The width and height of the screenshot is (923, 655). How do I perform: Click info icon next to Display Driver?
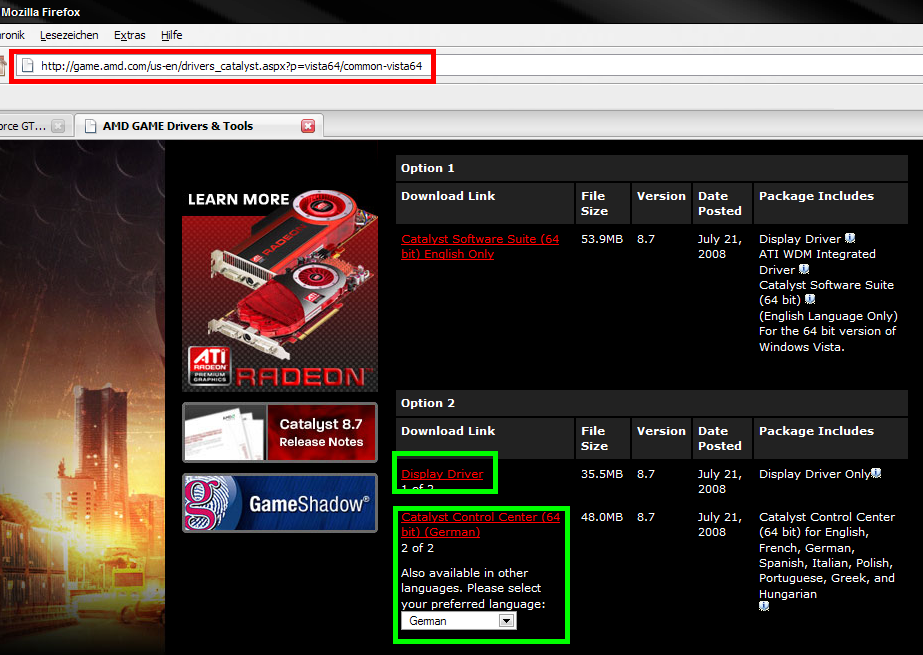tap(850, 238)
